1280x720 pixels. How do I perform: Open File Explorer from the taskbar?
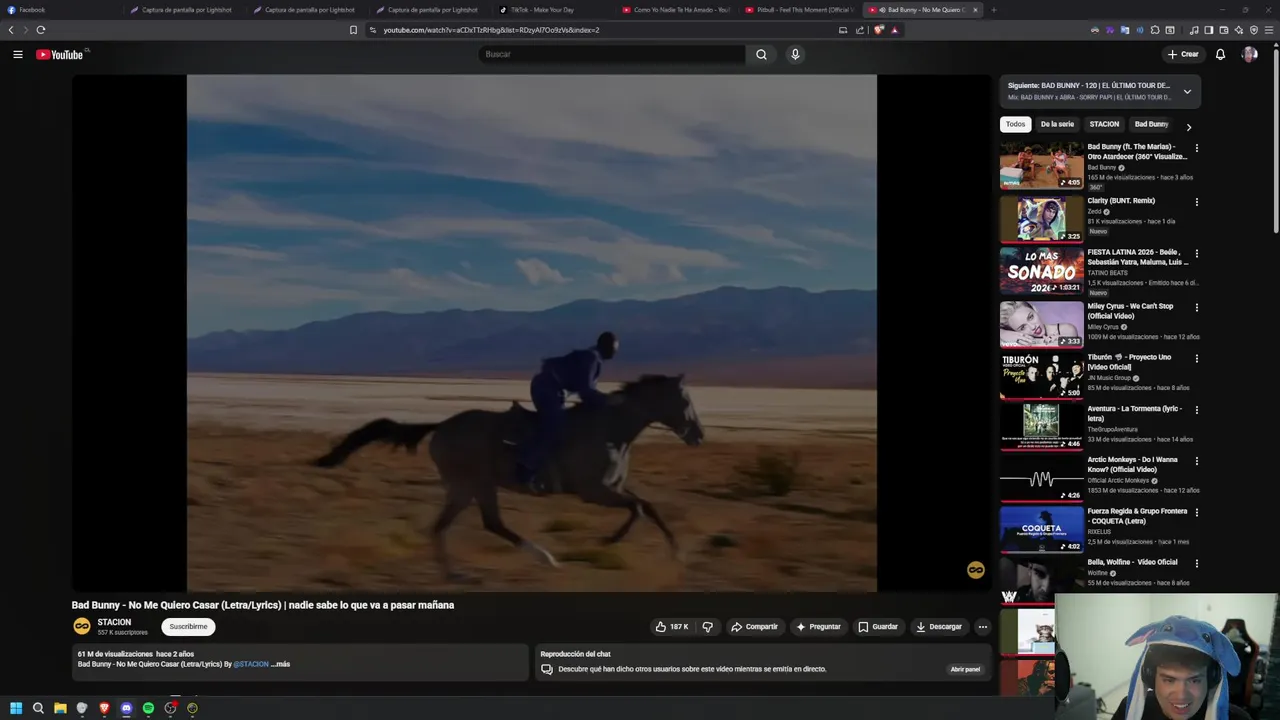tap(60, 708)
